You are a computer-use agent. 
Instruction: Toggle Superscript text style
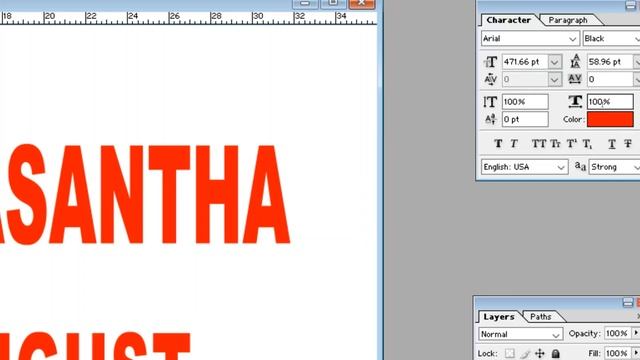(572, 144)
